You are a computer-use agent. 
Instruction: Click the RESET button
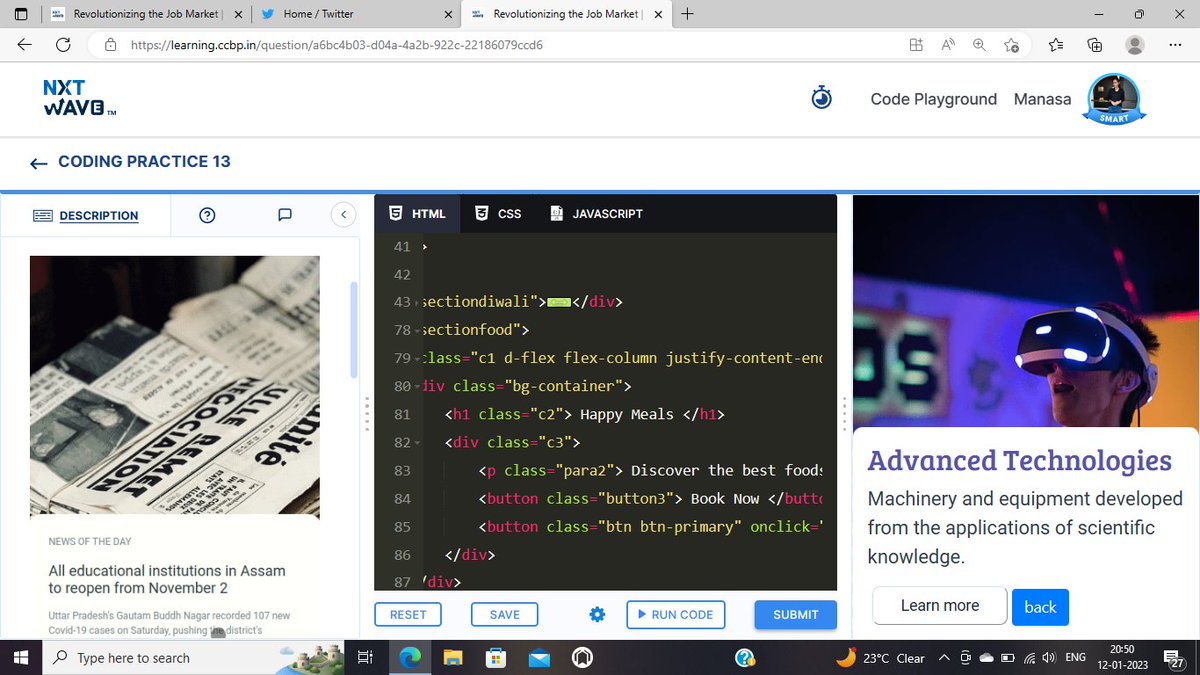point(408,614)
